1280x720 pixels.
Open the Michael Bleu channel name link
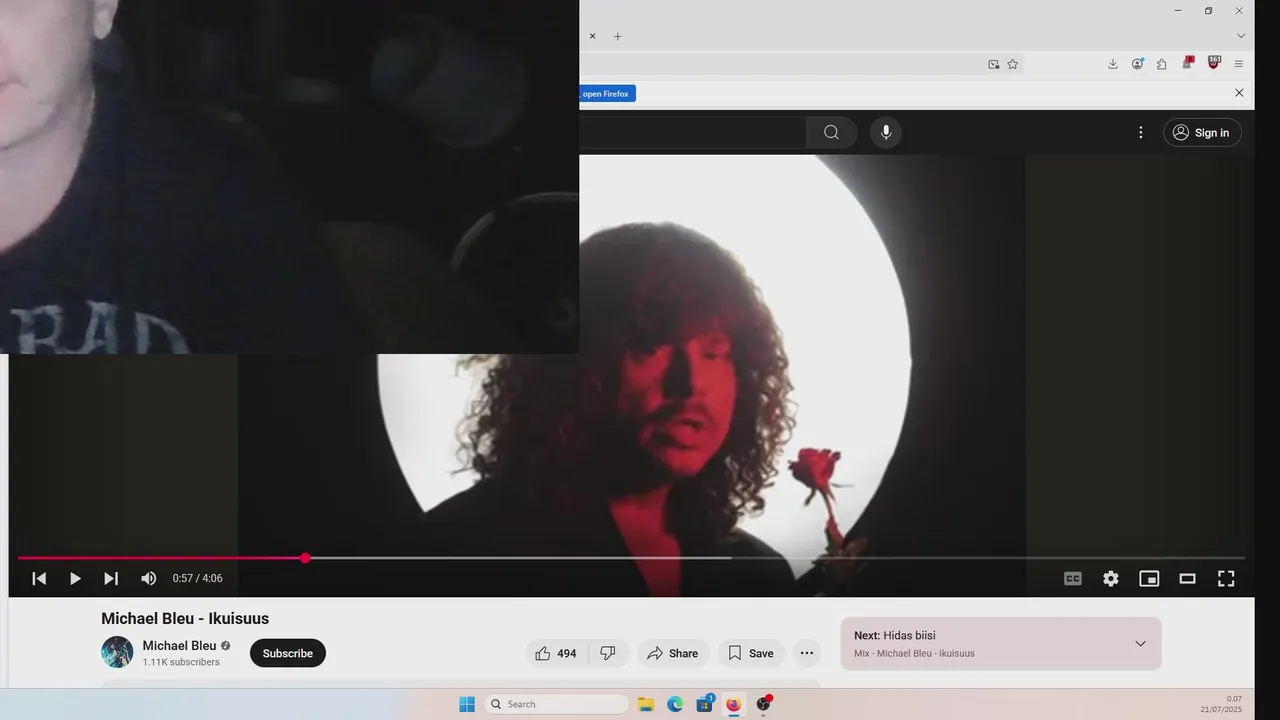tap(179, 645)
